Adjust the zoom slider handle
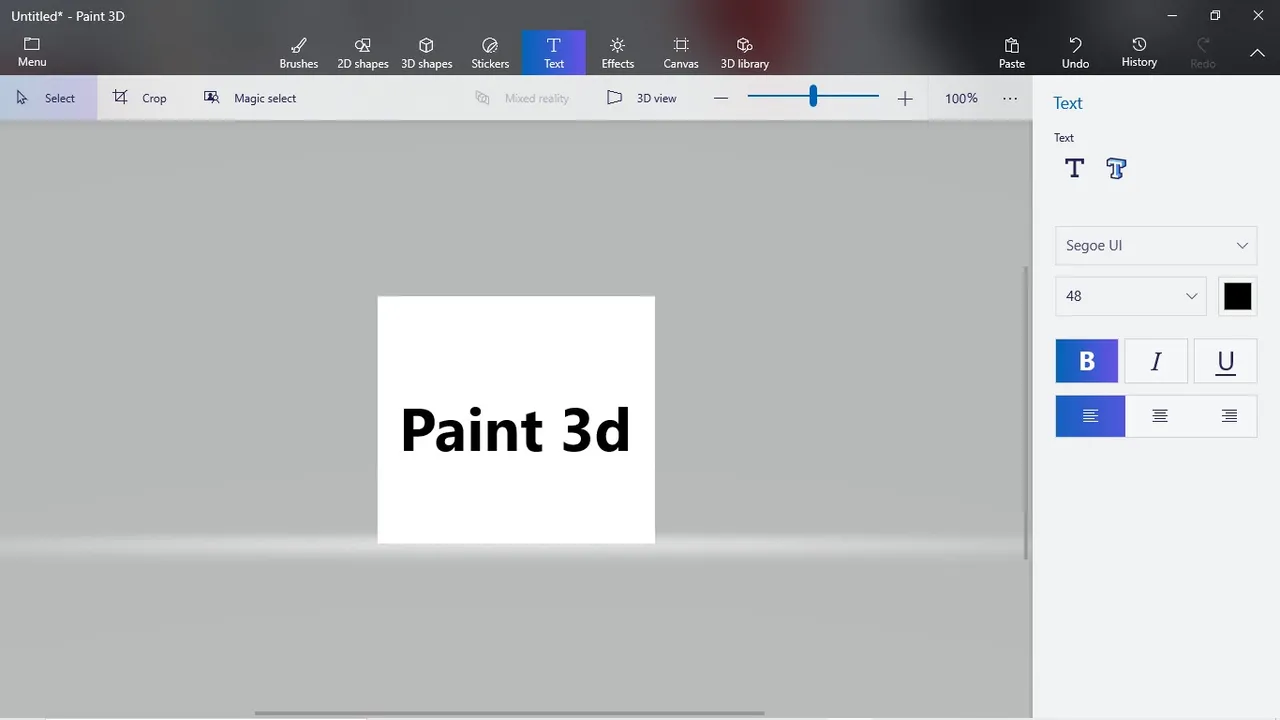This screenshot has width=1280, height=720. [813, 96]
